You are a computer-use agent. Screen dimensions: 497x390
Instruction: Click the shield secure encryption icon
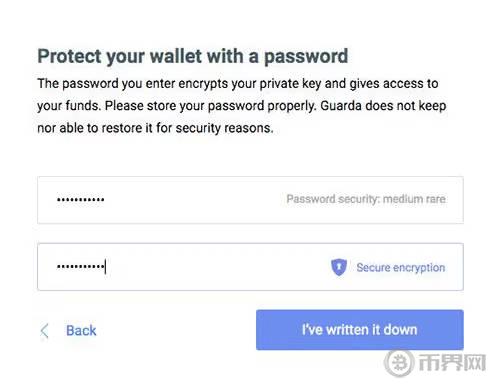[x=339, y=267]
